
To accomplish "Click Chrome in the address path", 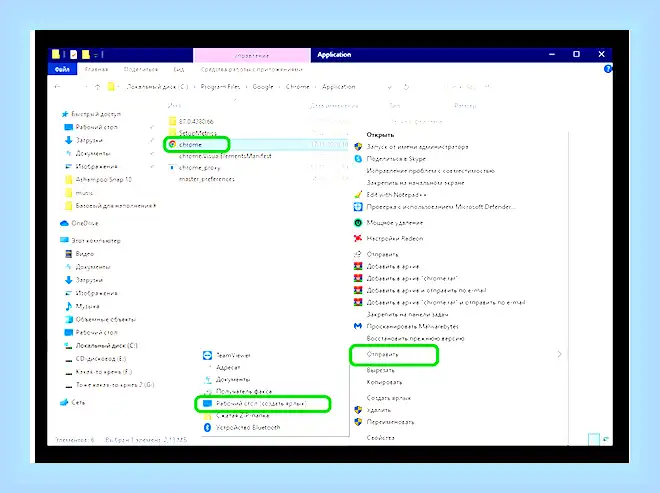I will (x=298, y=87).
